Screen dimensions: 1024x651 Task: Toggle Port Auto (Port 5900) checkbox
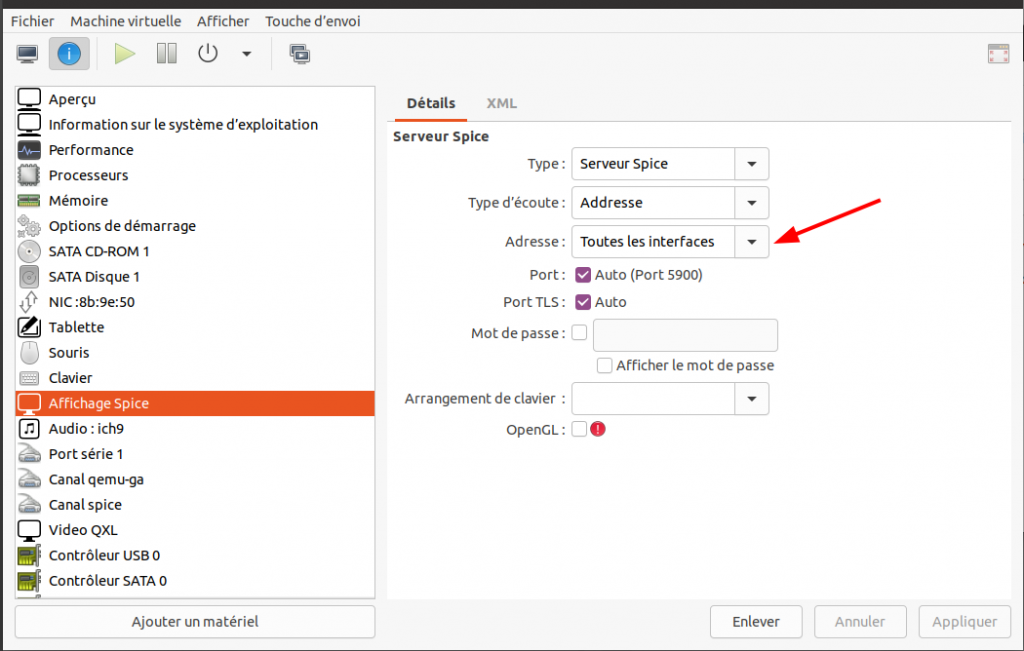tap(583, 275)
